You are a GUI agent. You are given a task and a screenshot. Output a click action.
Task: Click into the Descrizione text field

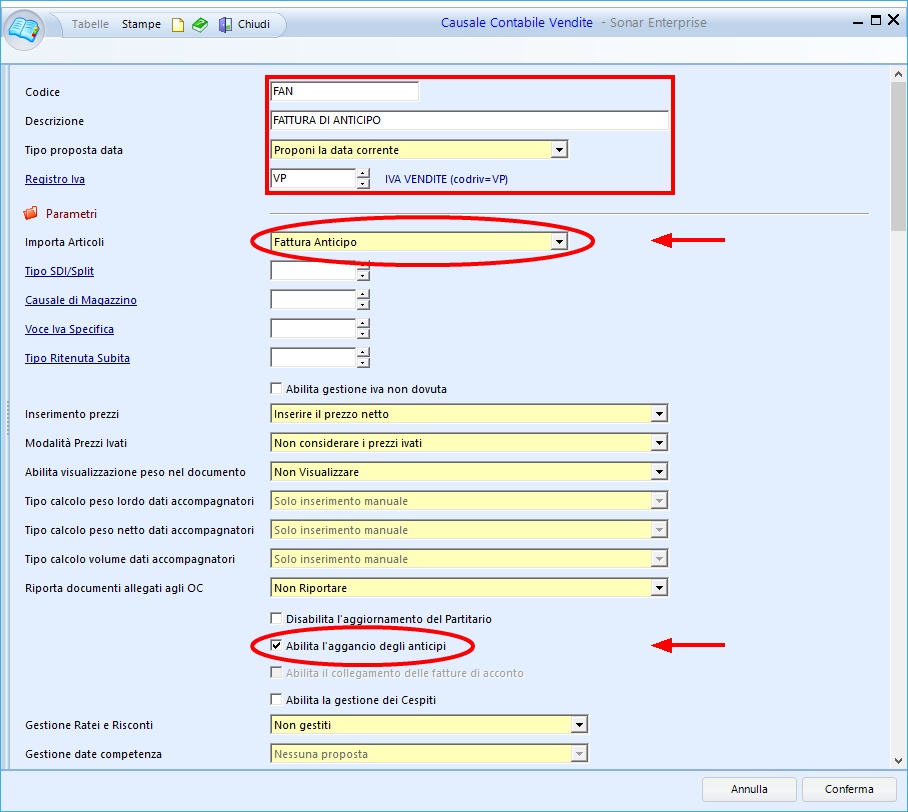469,120
